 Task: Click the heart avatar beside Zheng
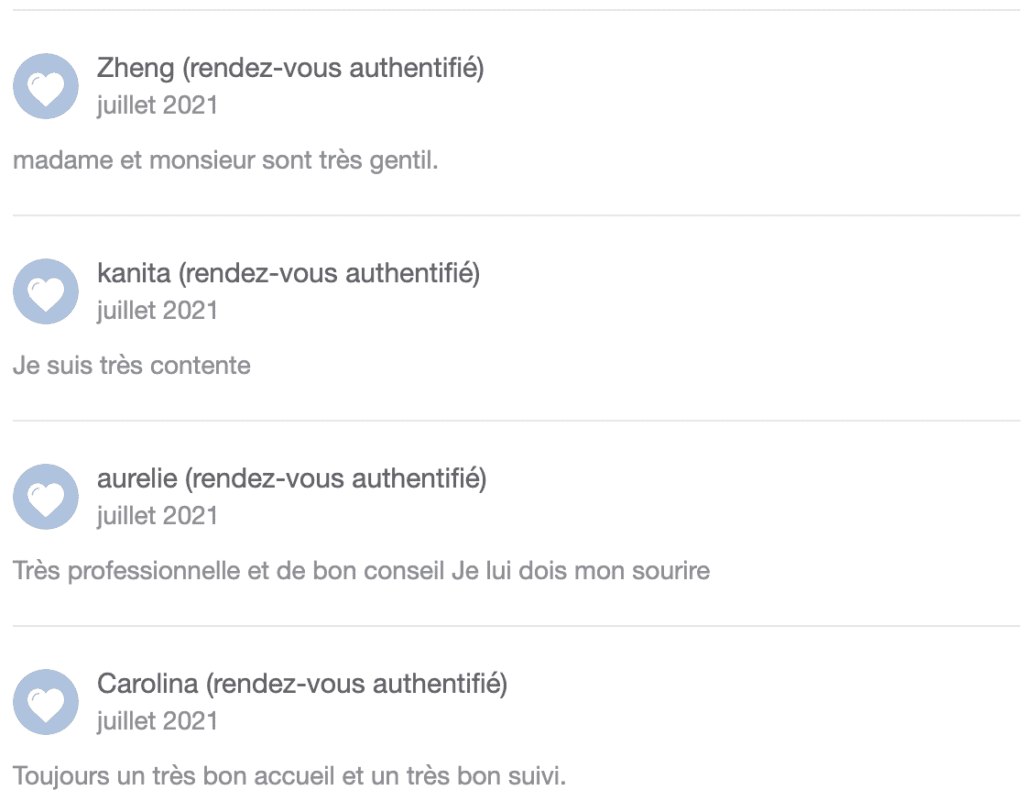click(x=46, y=86)
